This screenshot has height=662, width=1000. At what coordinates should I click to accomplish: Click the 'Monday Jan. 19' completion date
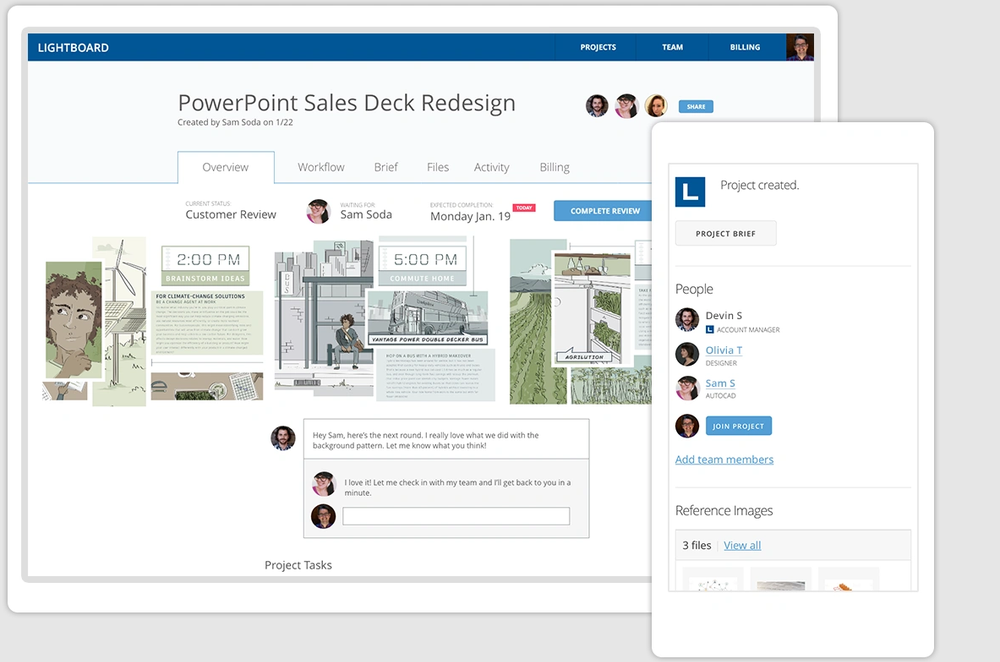pos(470,216)
